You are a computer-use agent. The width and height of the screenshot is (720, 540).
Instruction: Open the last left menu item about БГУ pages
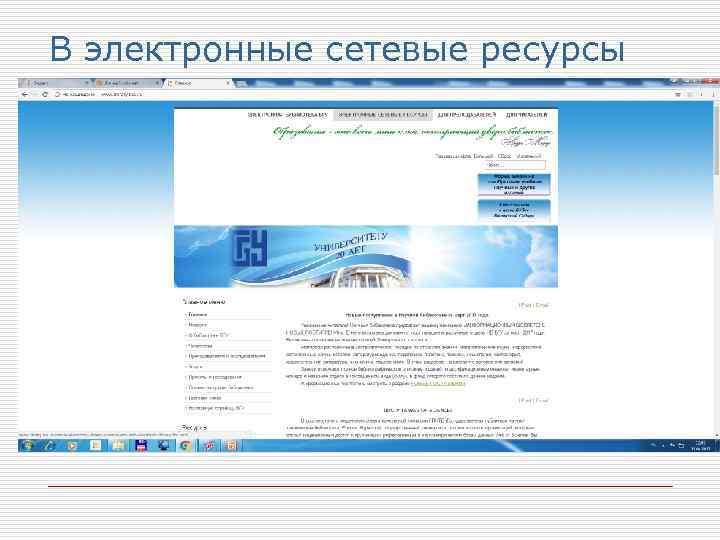[216, 408]
